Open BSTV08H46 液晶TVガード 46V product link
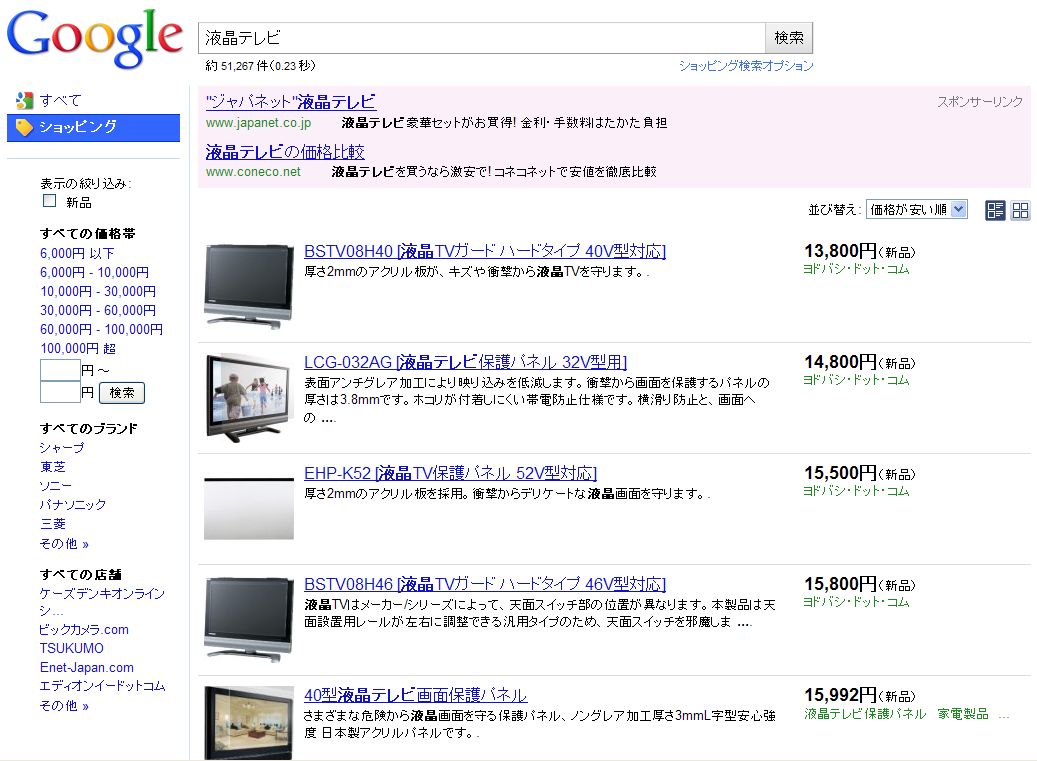The width and height of the screenshot is (1037, 761). (x=485, y=584)
